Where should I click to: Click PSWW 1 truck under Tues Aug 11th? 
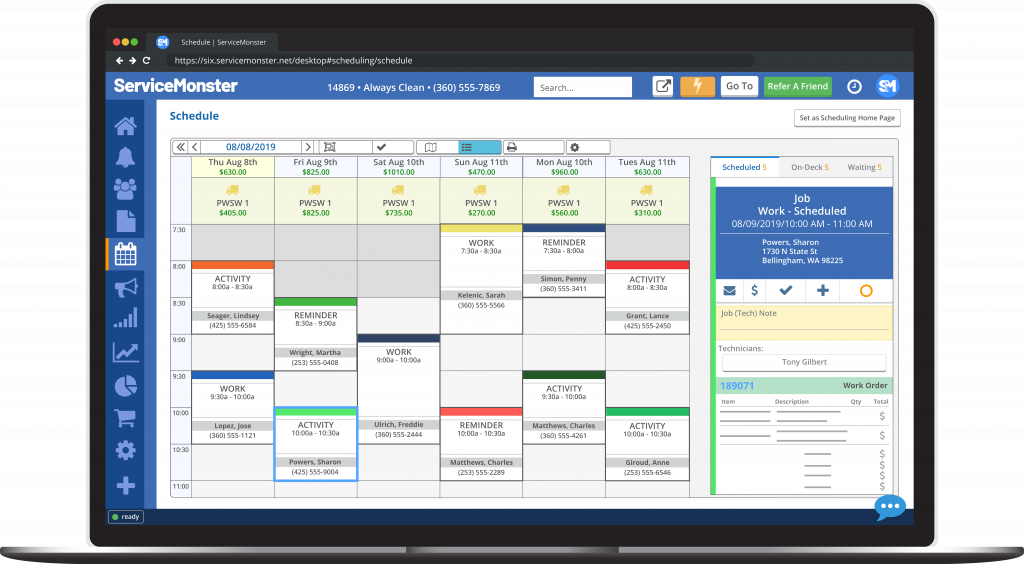(647, 201)
